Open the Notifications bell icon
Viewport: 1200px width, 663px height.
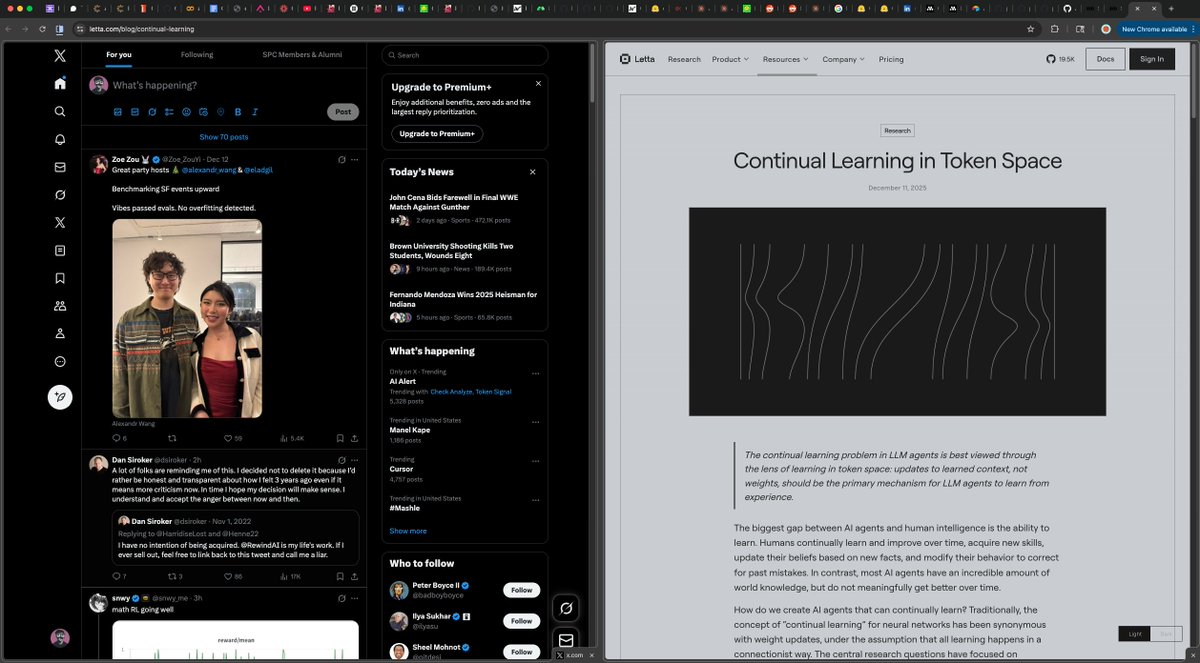click(x=60, y=139)
